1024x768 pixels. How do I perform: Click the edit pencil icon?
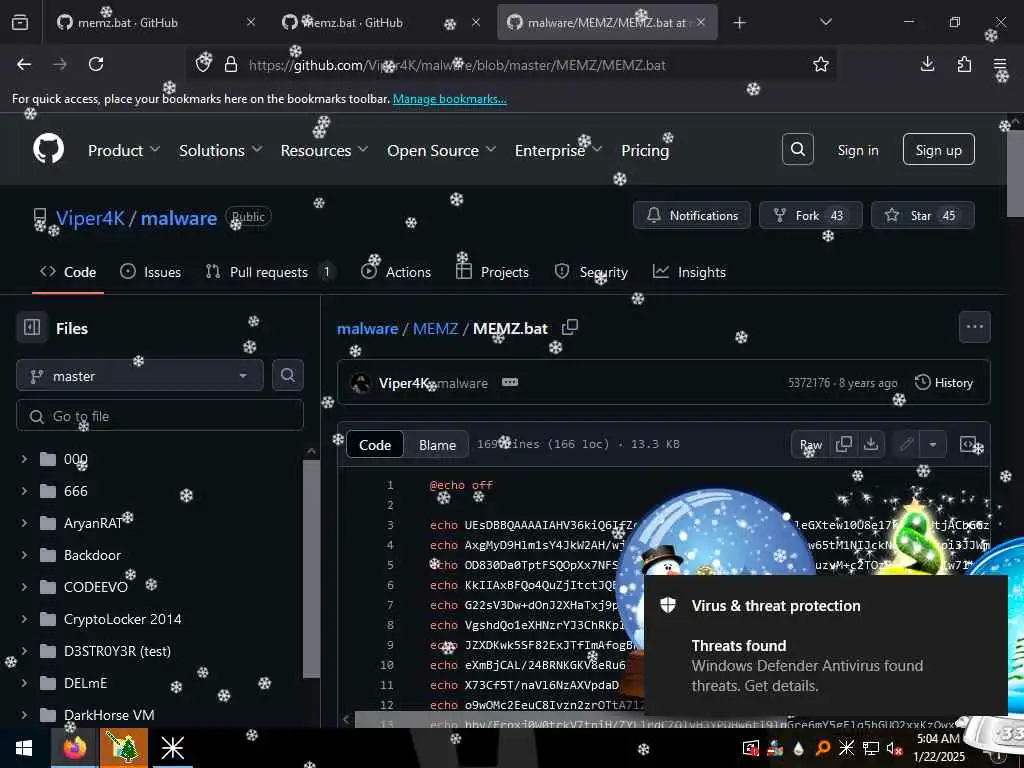pos(906,444)
